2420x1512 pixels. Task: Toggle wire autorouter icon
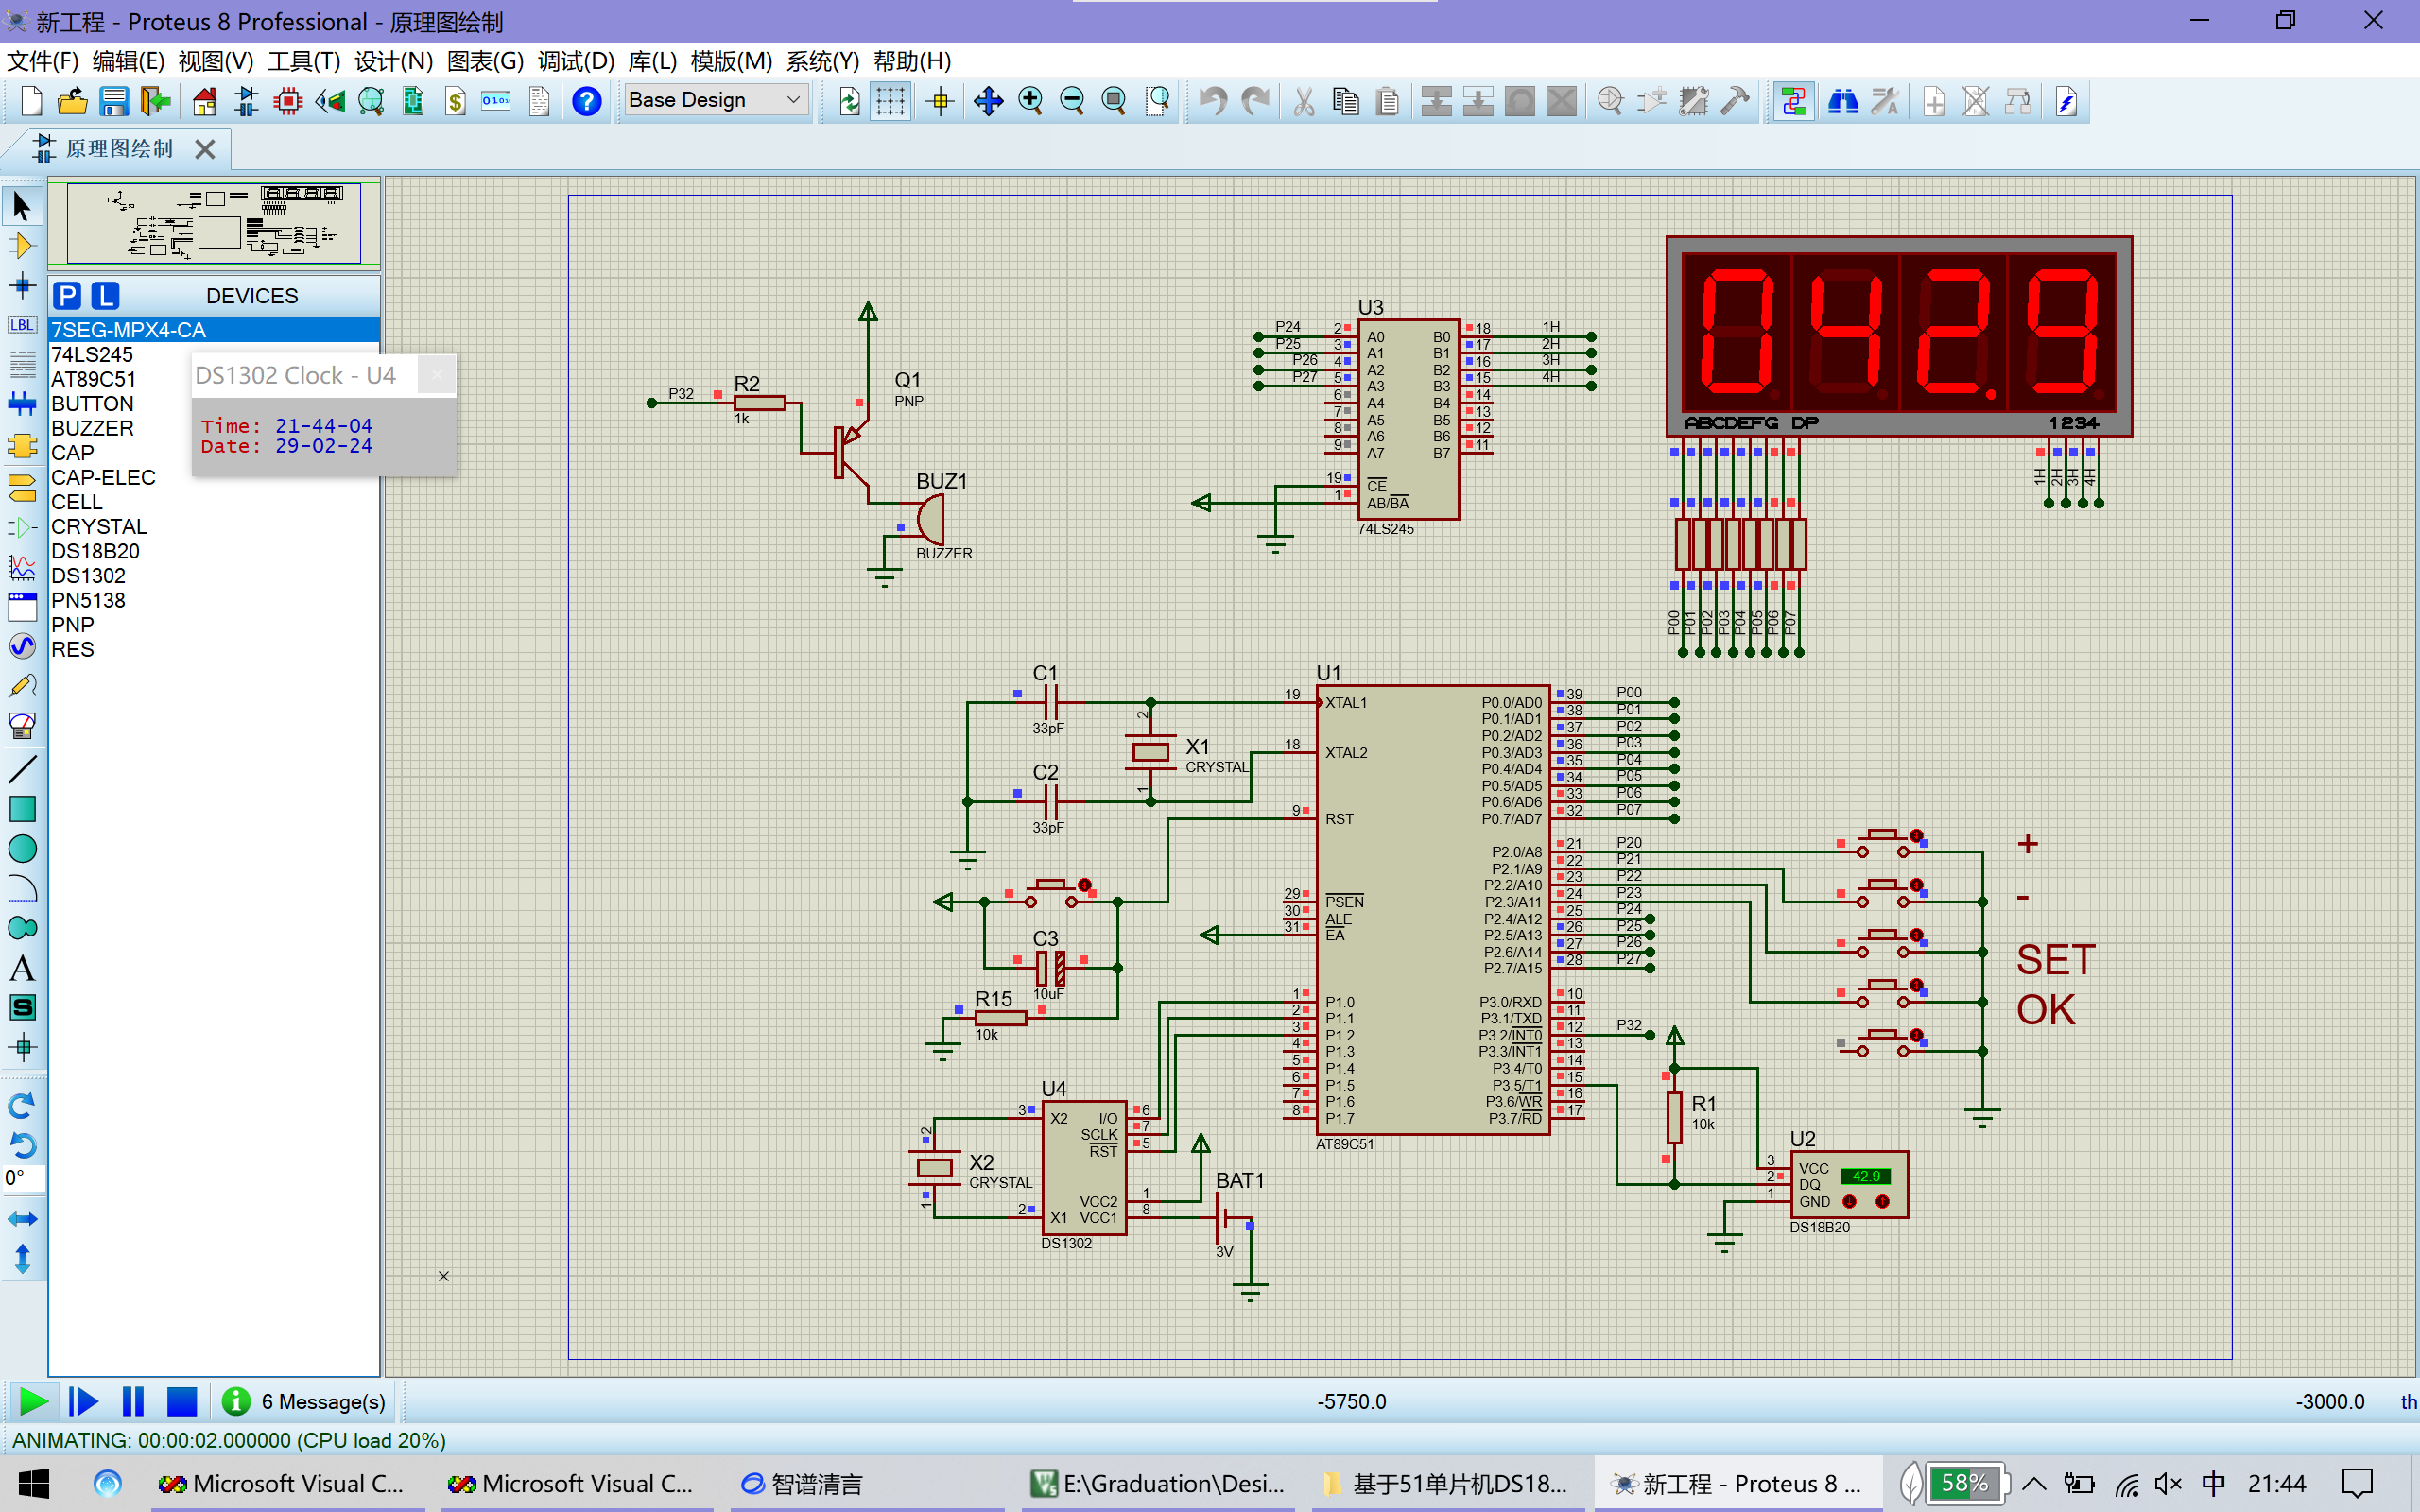(x=1794, y=101)
